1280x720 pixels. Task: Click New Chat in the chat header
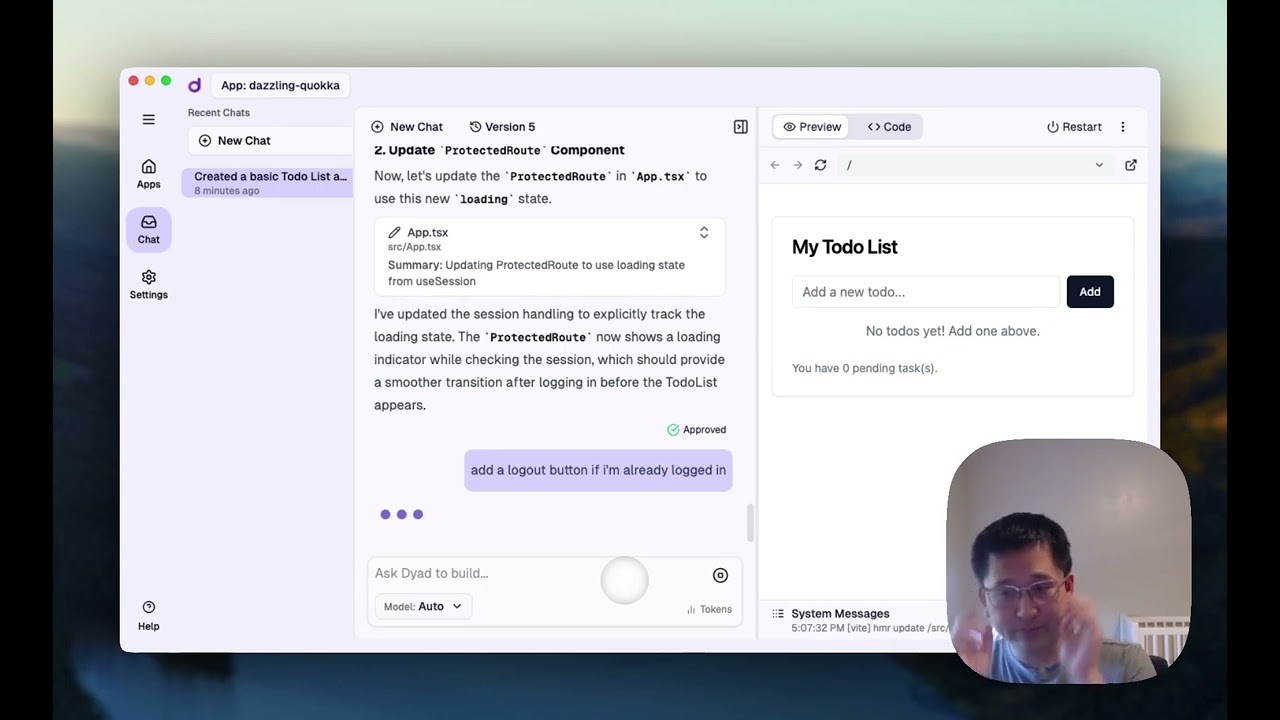[407, 127]
